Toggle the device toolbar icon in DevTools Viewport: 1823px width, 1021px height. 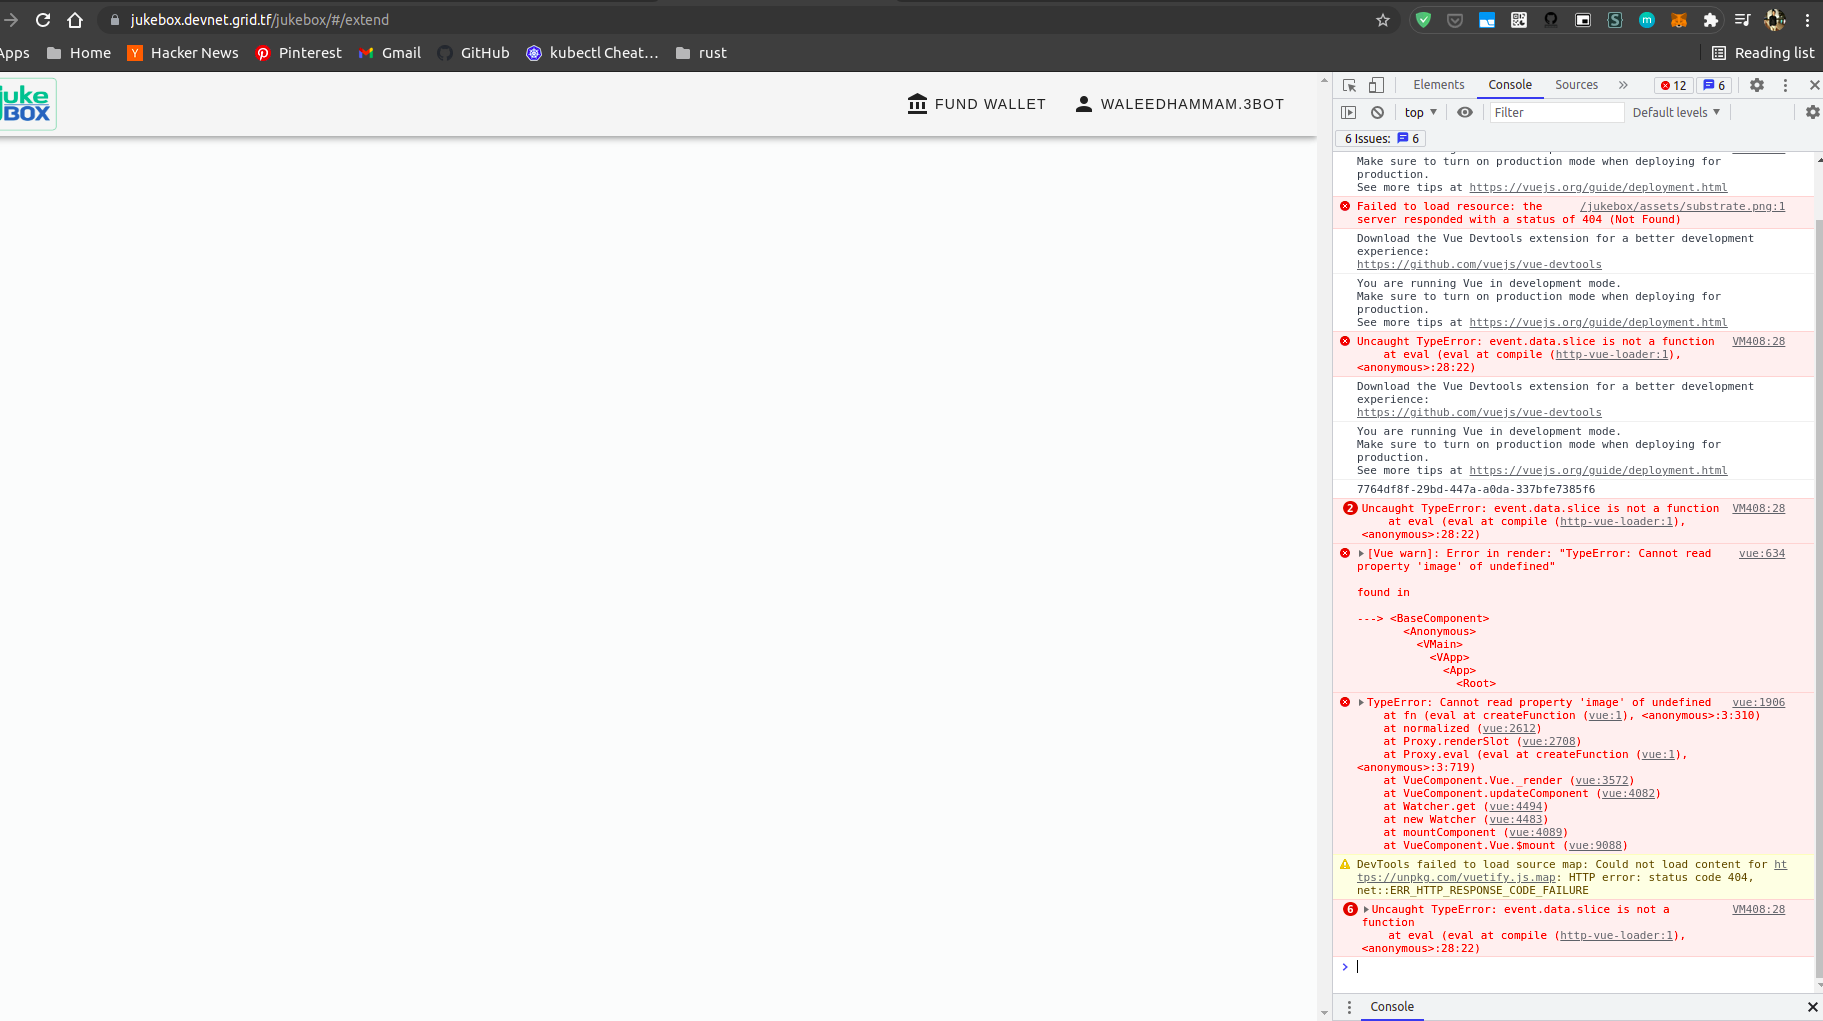tap(1377, 85)
